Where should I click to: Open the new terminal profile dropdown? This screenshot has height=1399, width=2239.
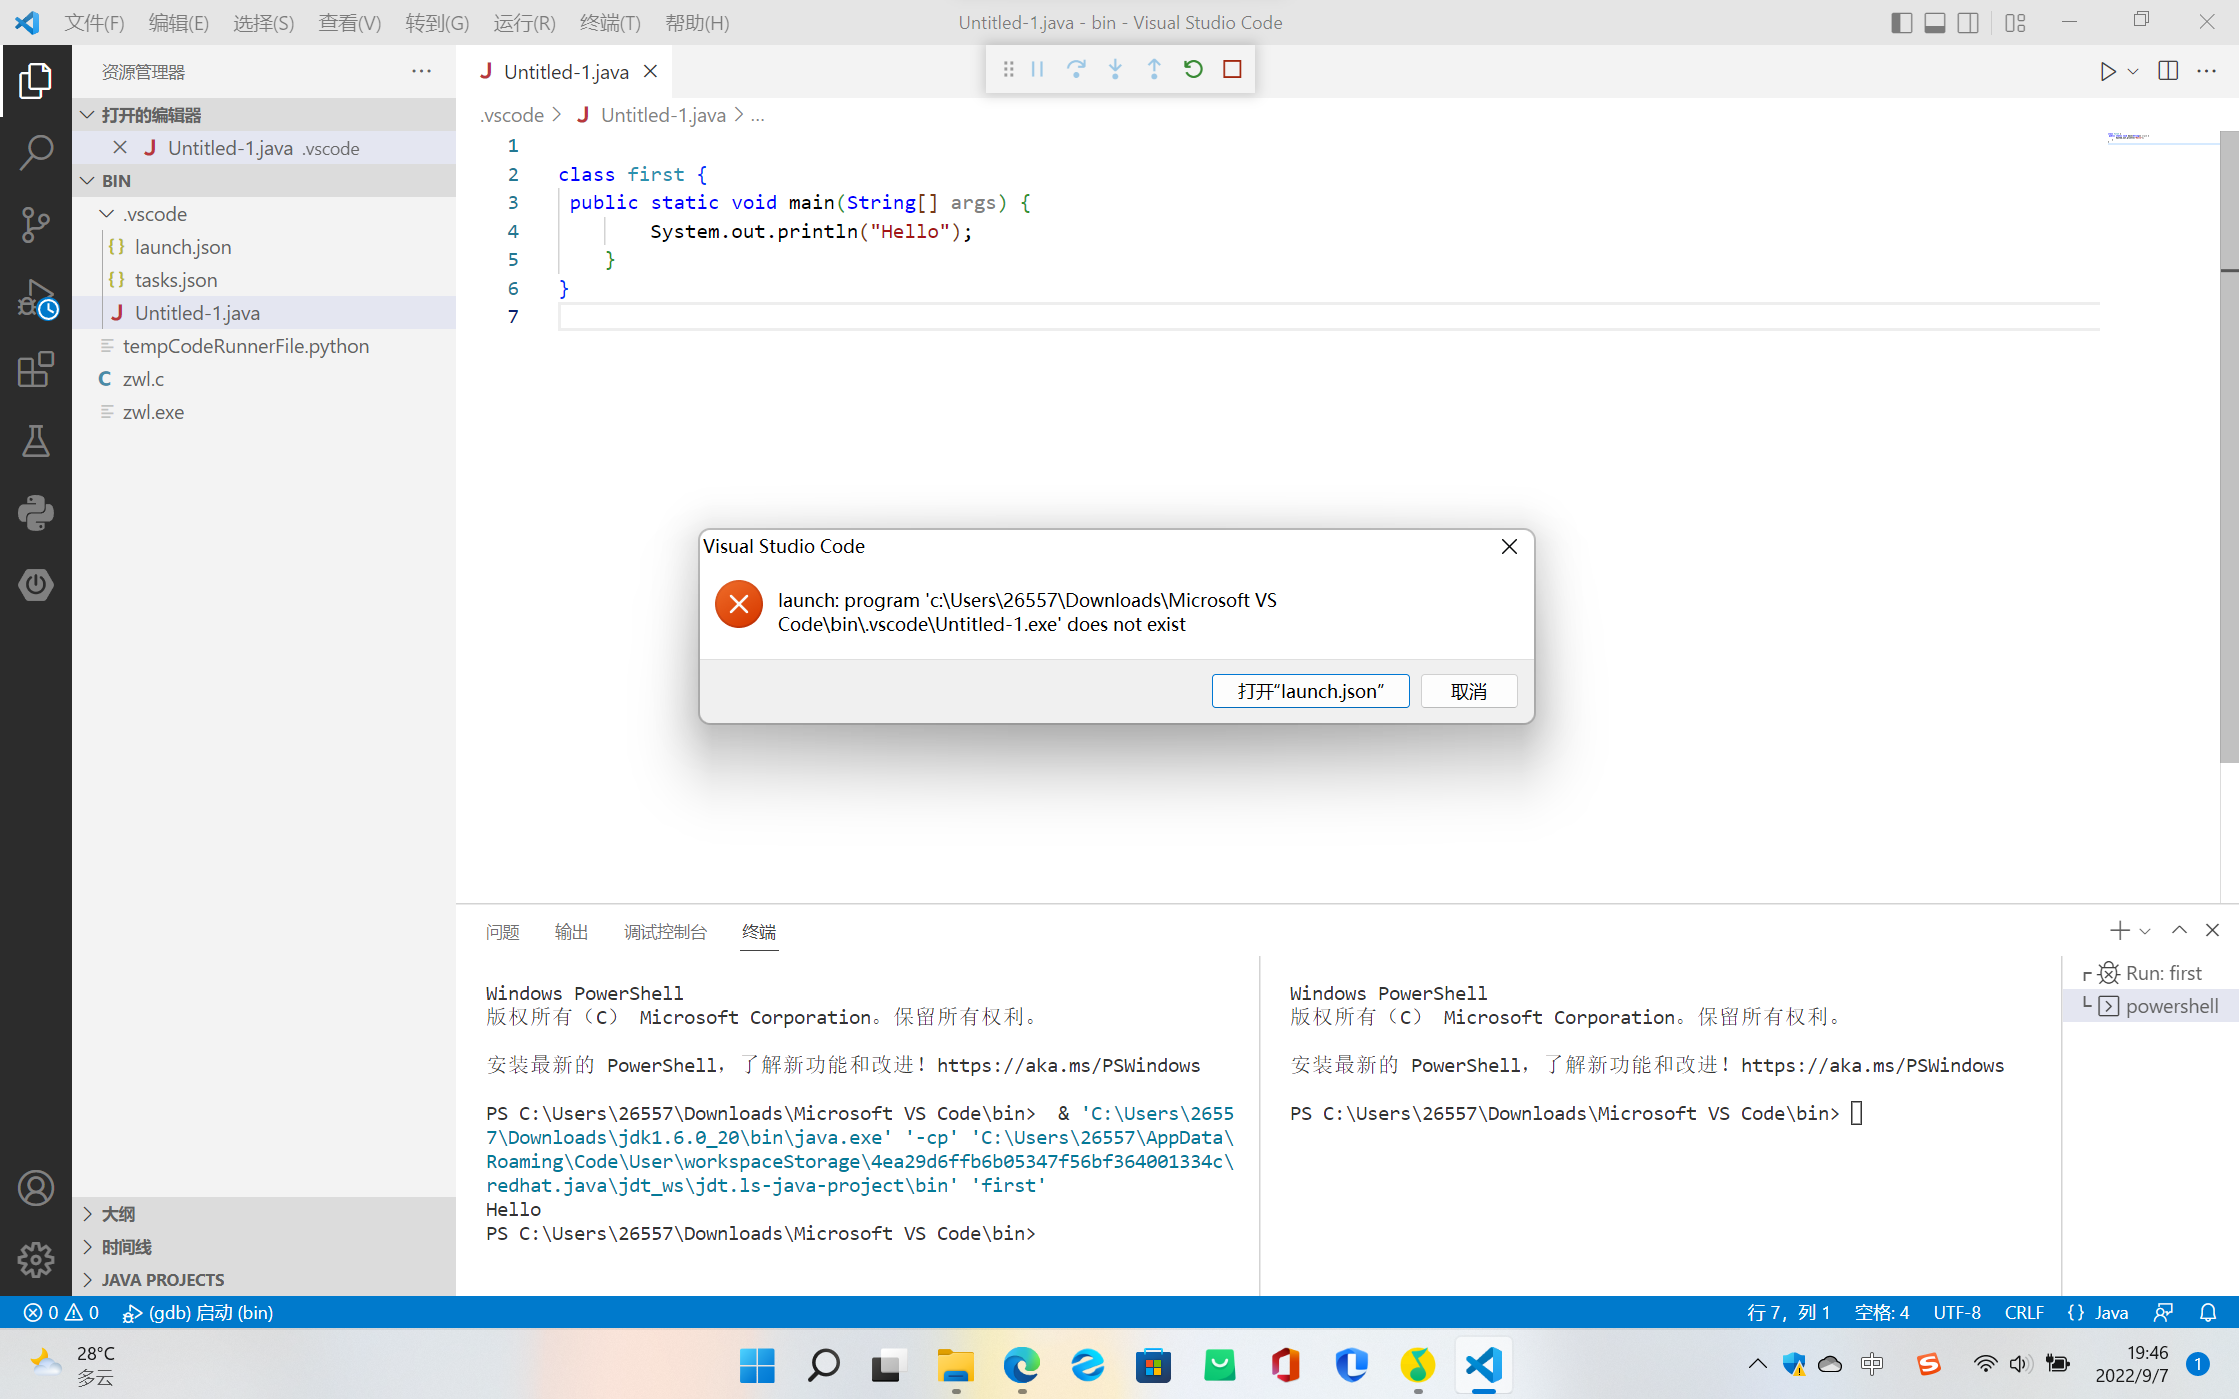pos(2144,931)
